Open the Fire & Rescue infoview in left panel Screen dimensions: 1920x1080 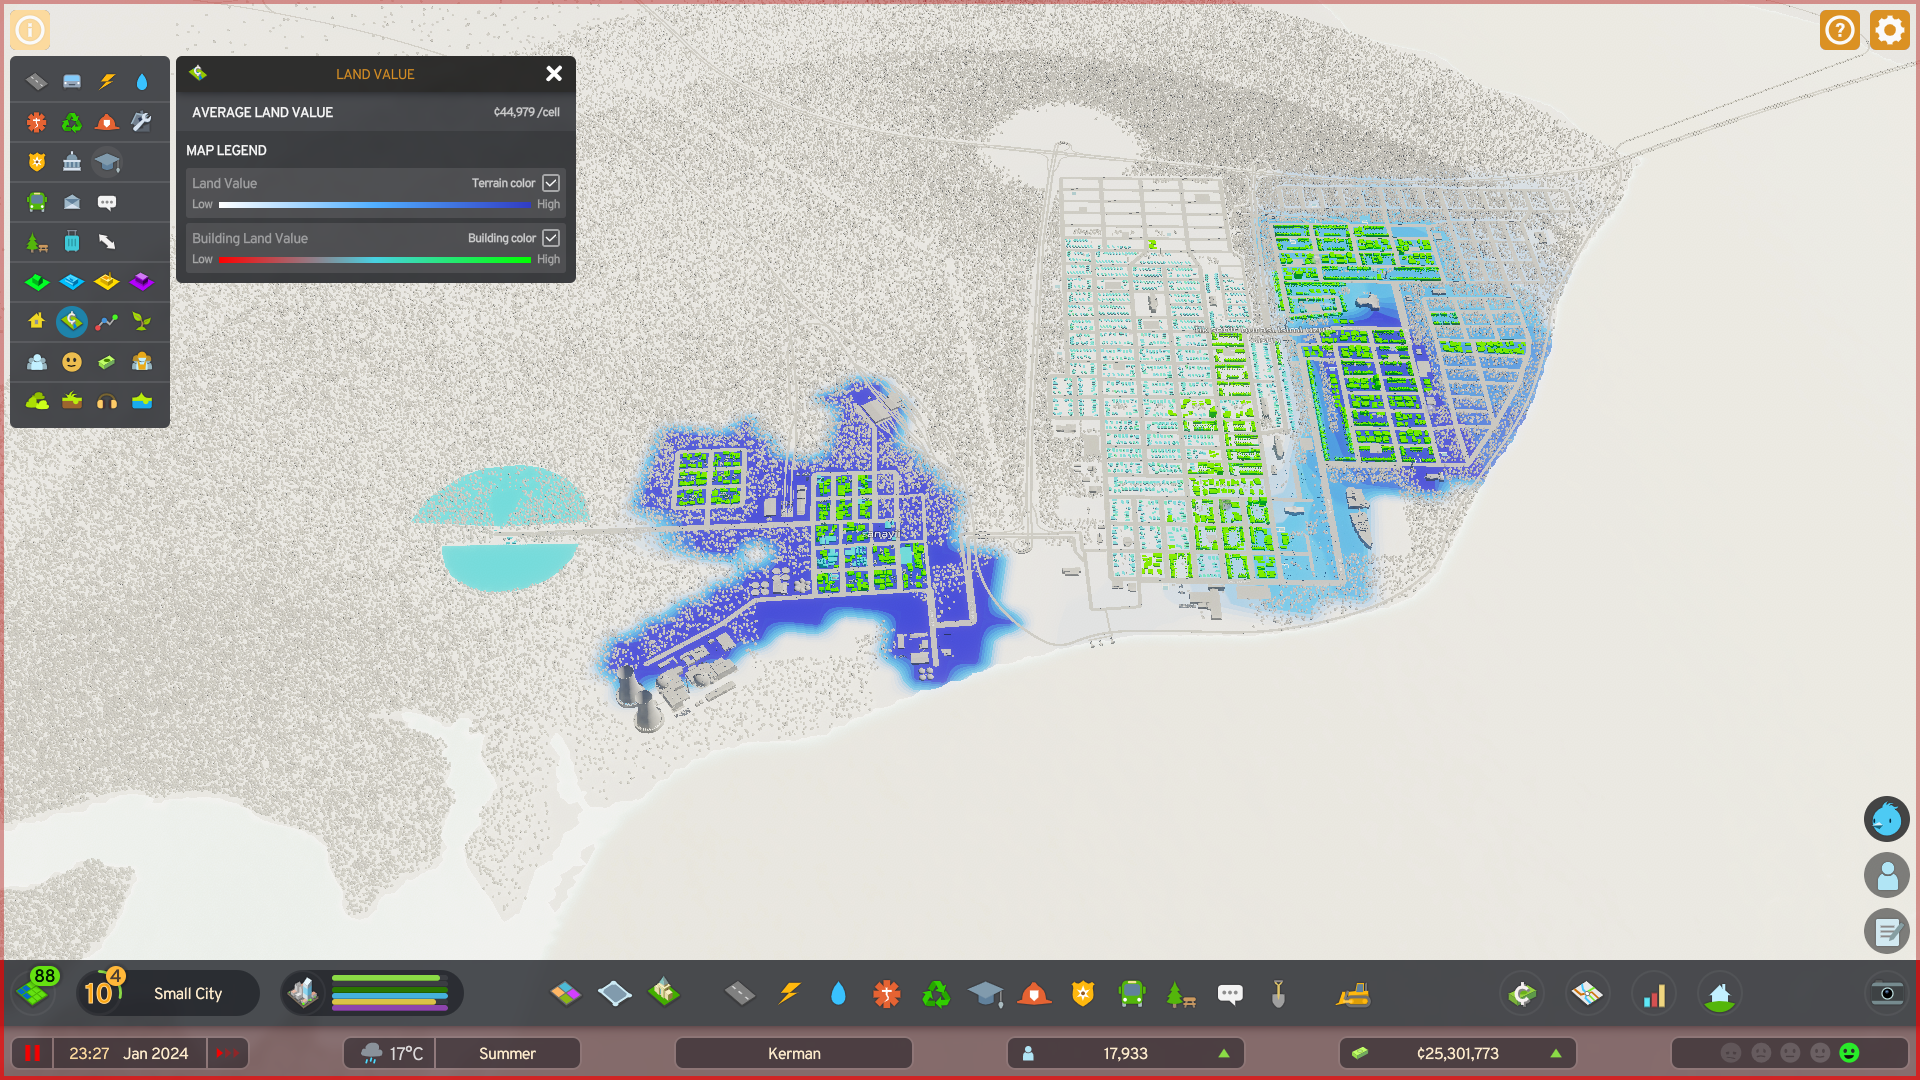tap(107, 122)
